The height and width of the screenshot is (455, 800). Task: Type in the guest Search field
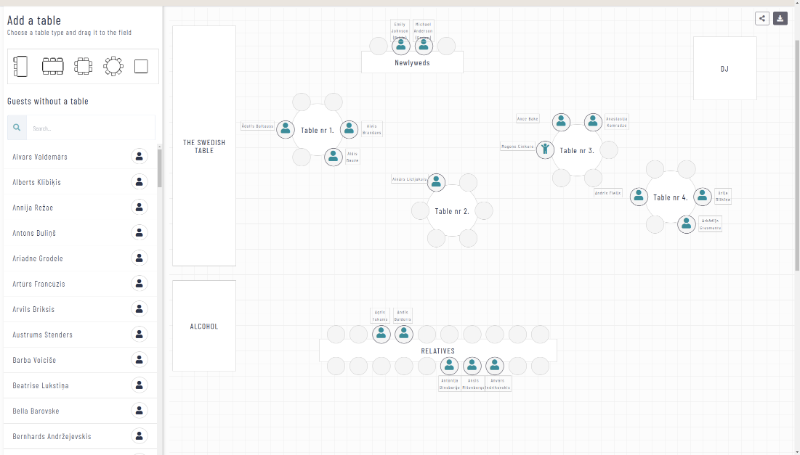coord(90,128)
